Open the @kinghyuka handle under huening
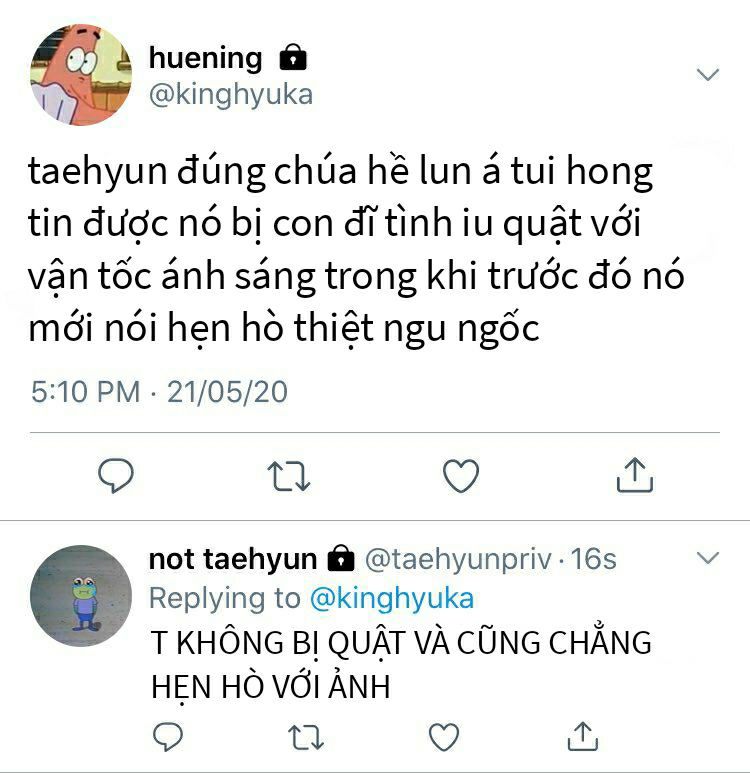Image resolution: width=750 pixels, height=773 pixels. pos(231,95)
